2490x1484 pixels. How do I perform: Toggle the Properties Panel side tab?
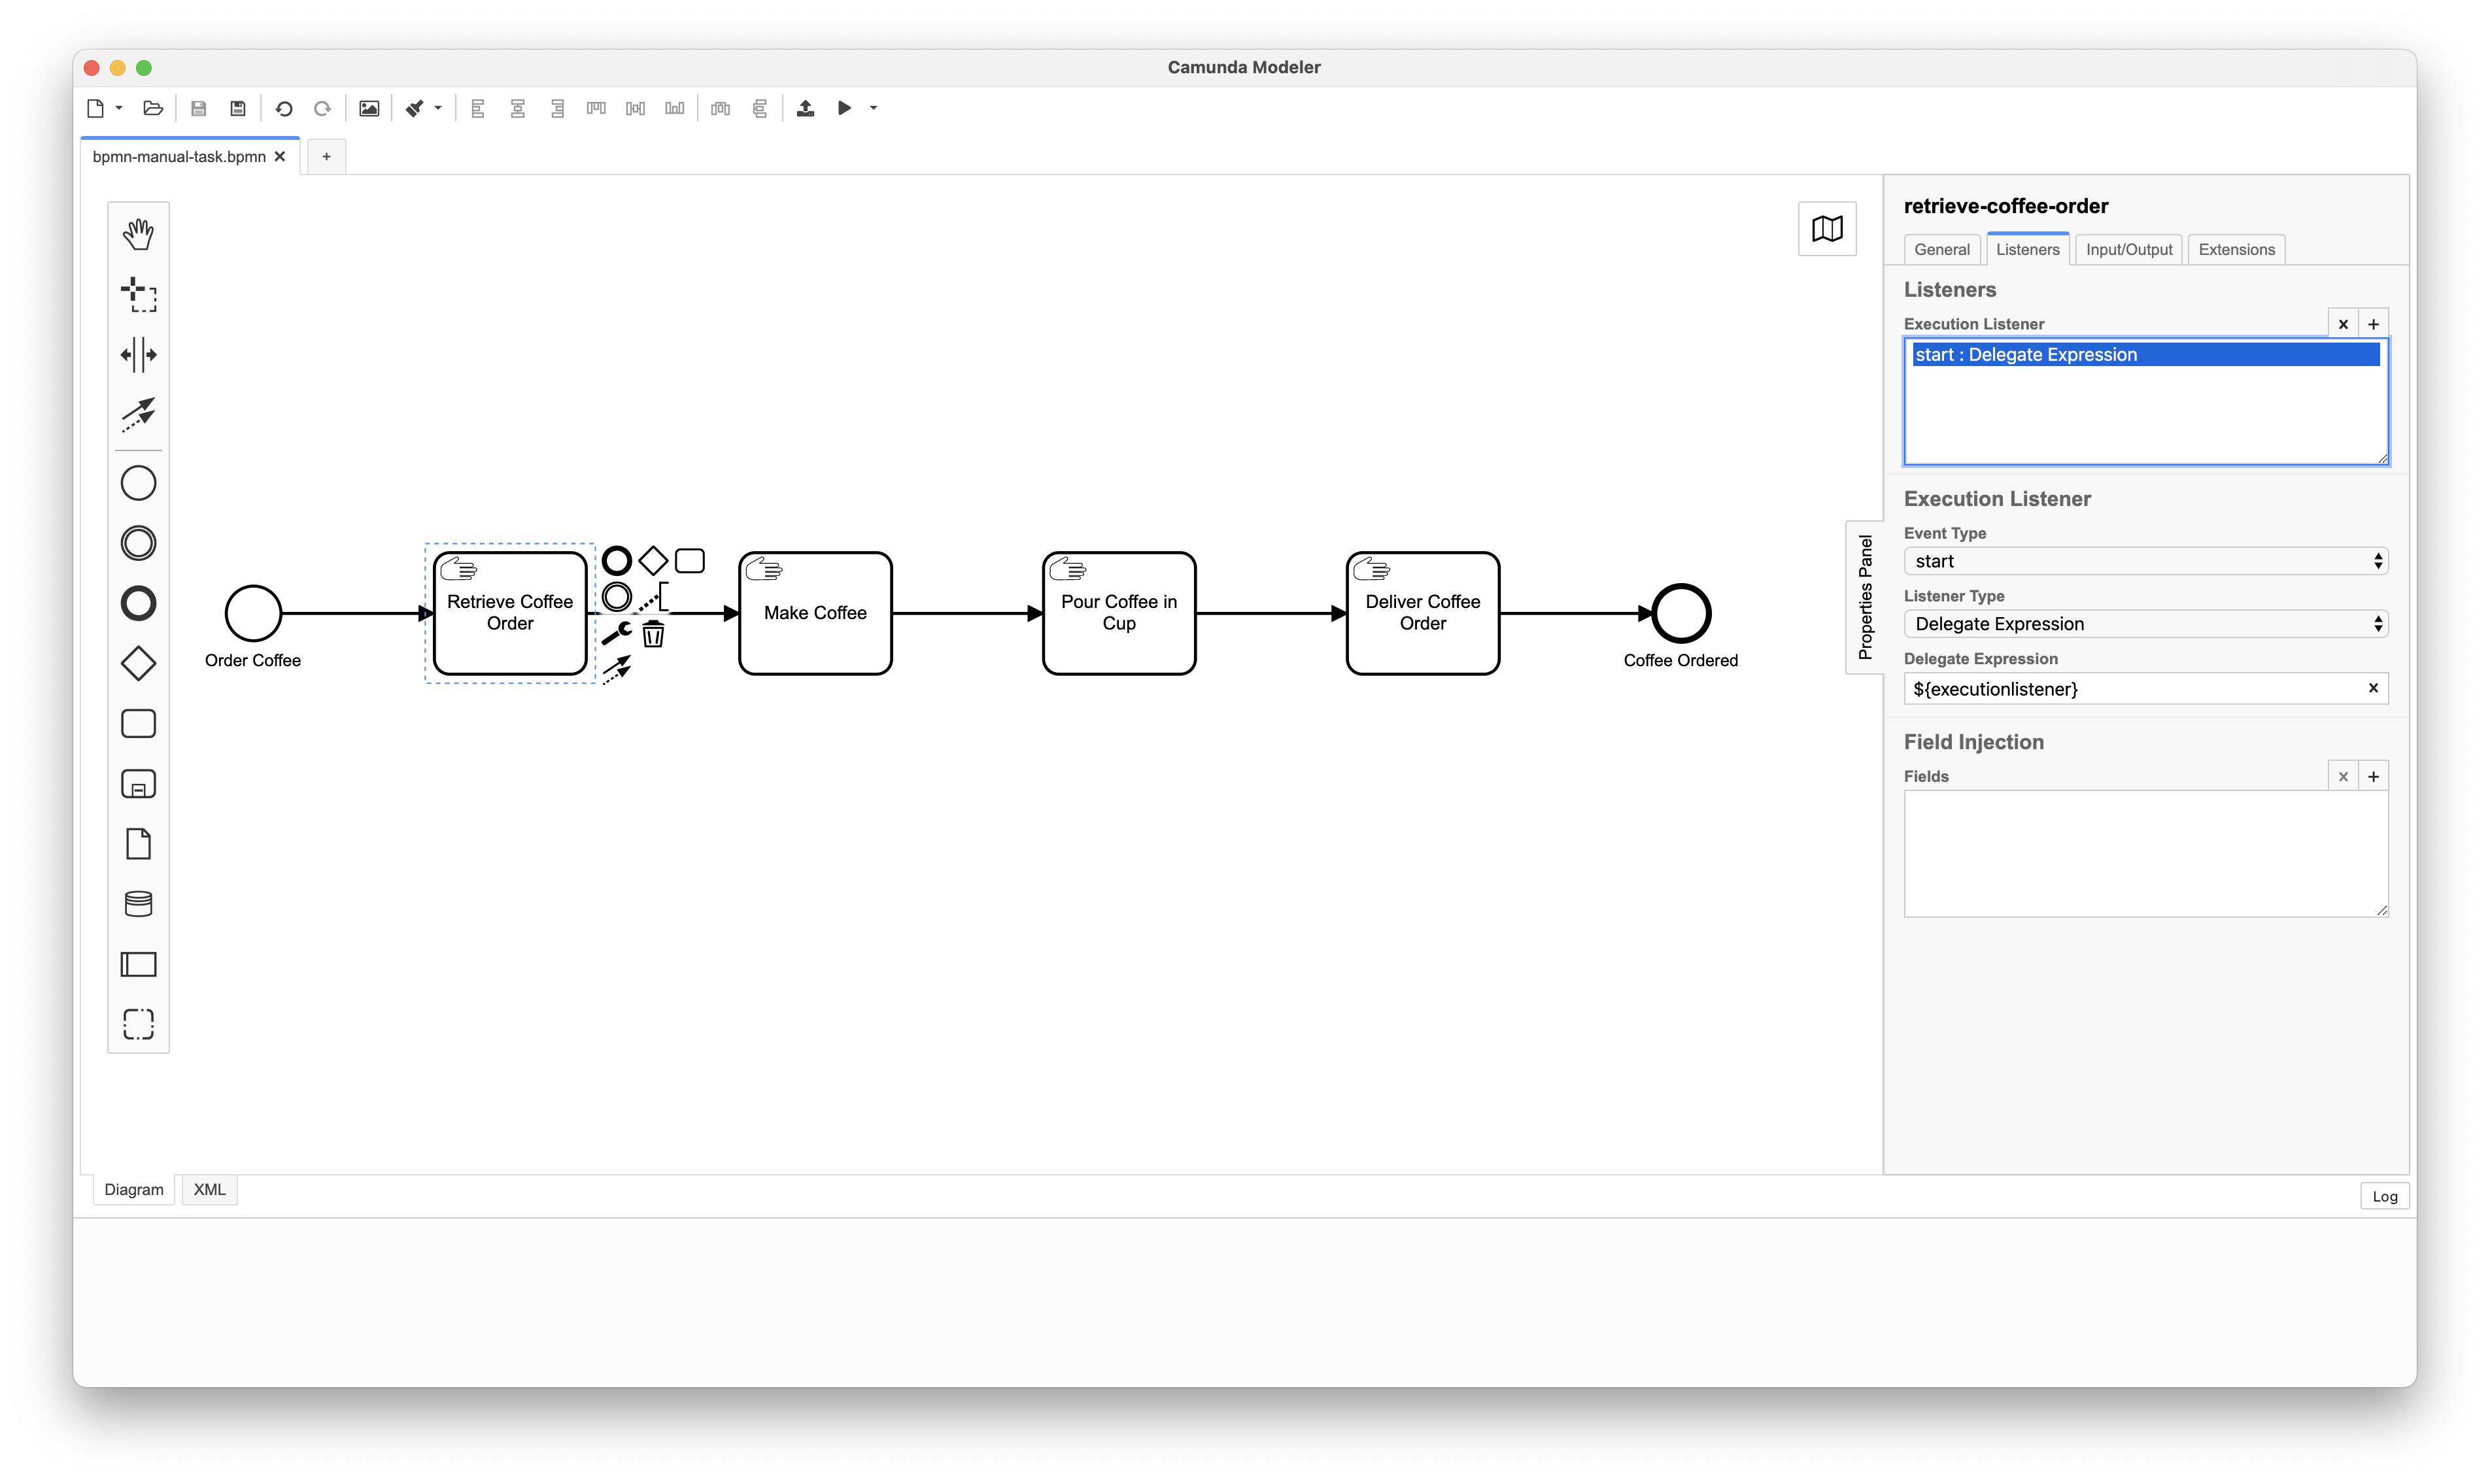[x=1864, y=597]
